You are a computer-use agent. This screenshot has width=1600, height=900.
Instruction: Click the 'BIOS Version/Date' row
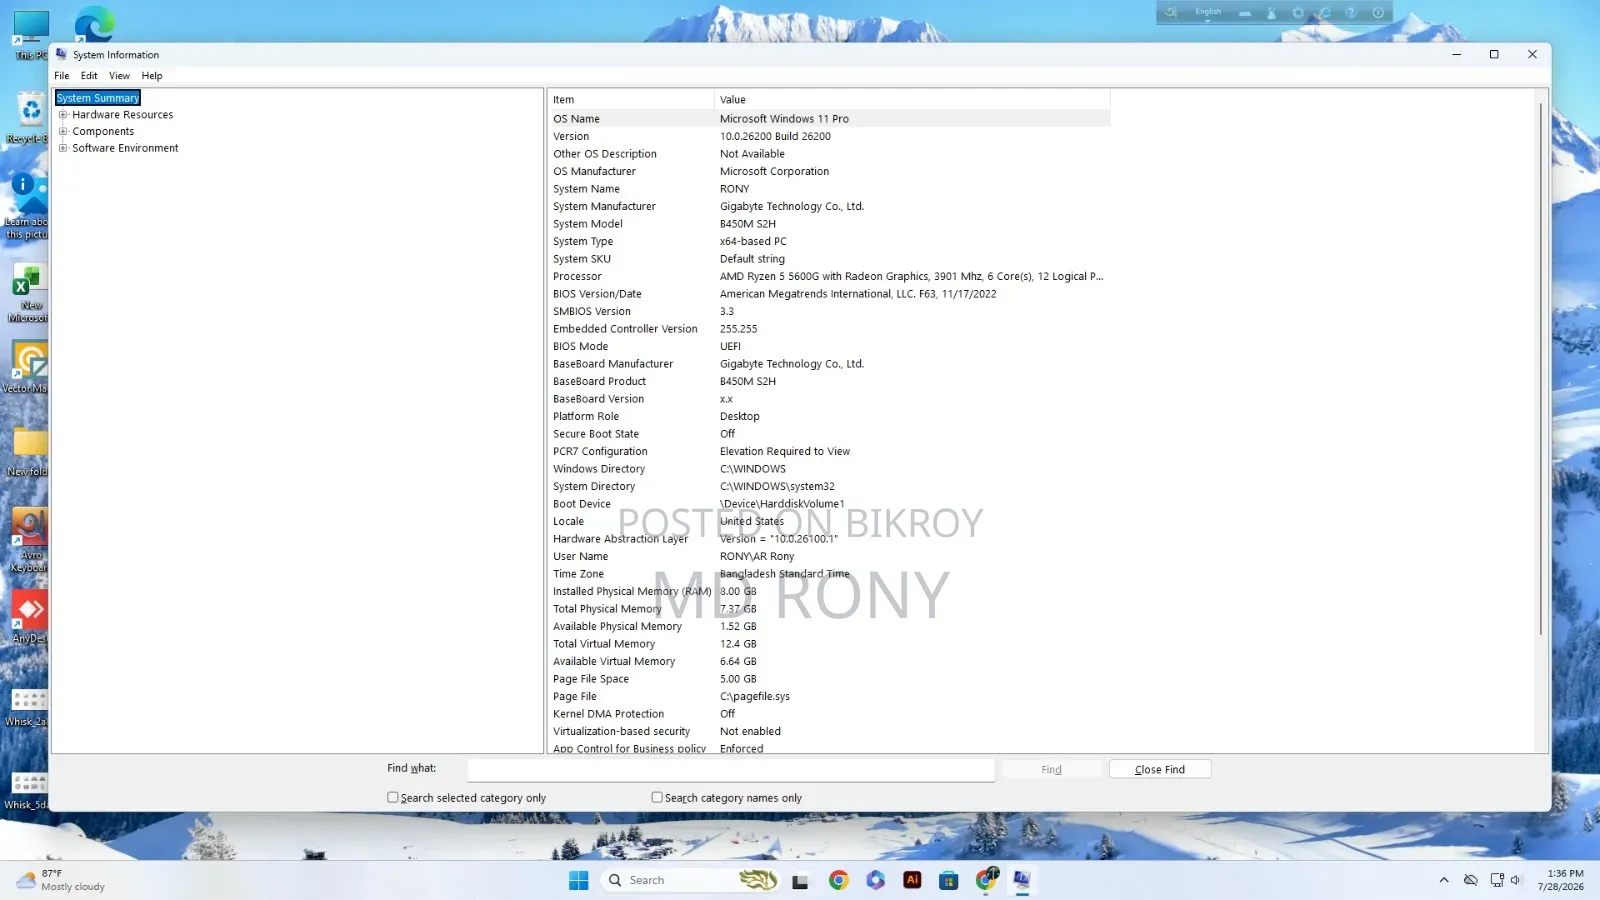829,294
